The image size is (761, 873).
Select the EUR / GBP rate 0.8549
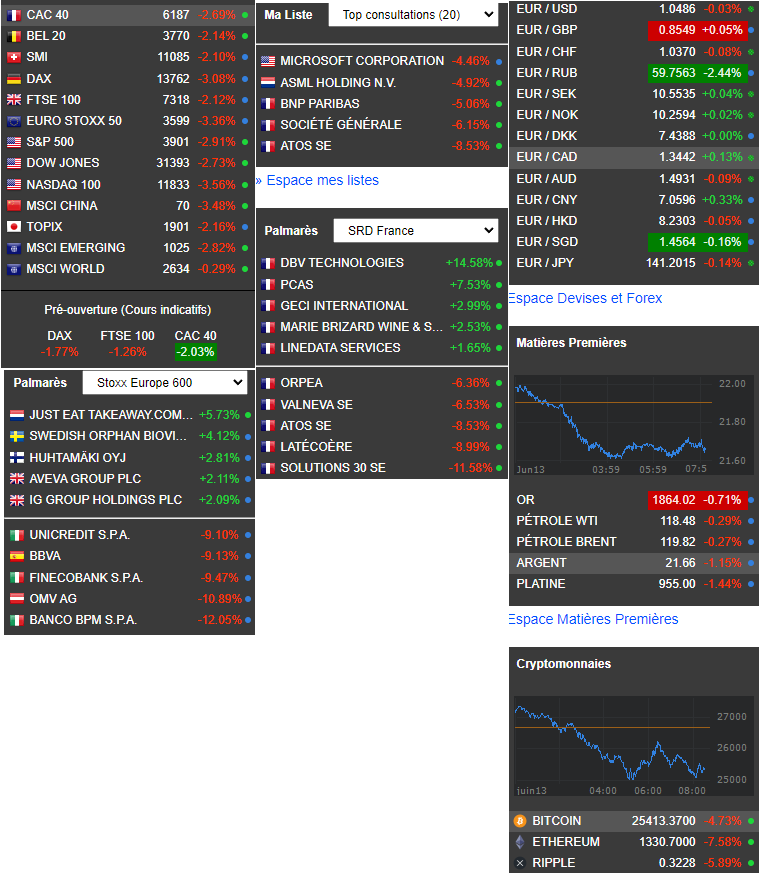pos(677,30)
